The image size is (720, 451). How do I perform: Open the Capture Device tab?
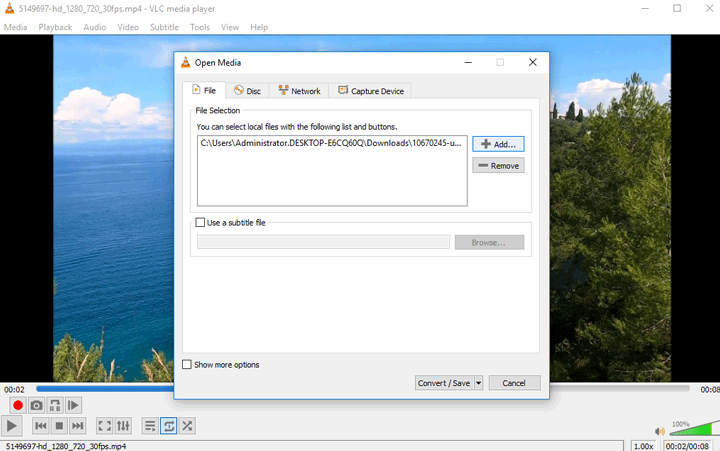[371, 91]
